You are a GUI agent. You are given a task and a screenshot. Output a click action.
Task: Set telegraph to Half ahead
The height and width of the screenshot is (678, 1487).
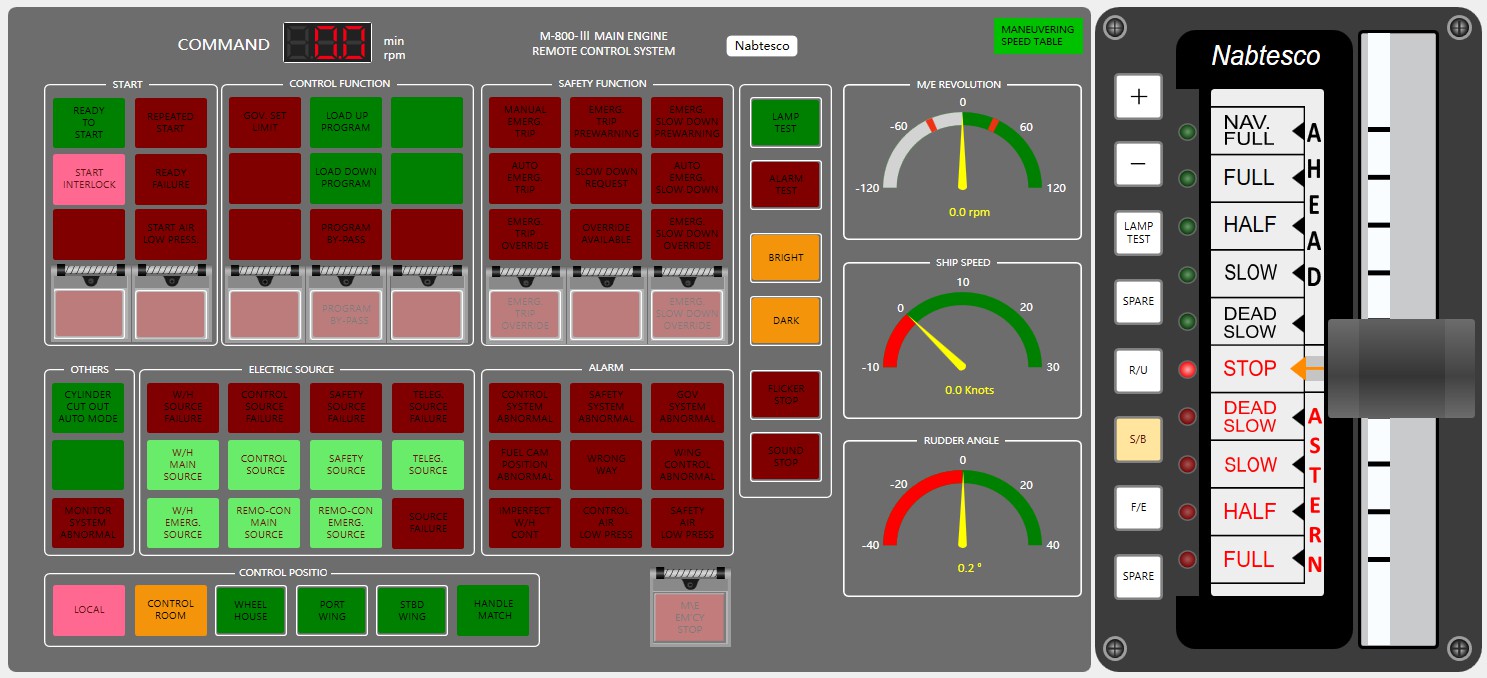pyautogui.click(x=1257, y=225)
